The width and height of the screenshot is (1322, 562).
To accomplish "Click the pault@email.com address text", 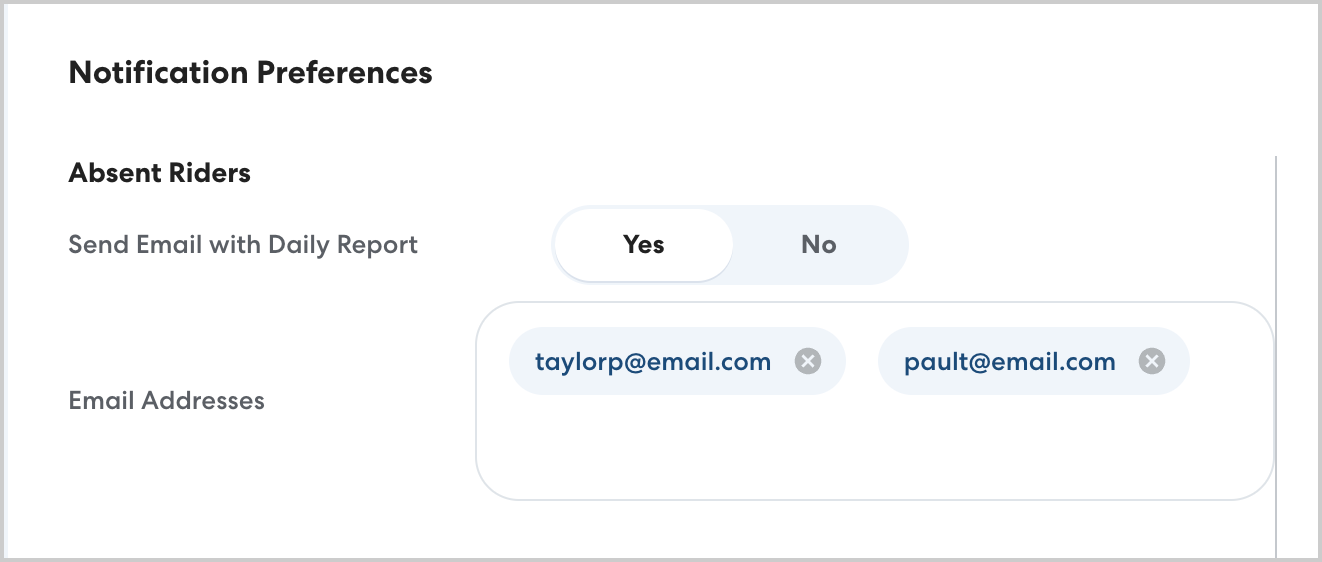I will point(1009,361).
